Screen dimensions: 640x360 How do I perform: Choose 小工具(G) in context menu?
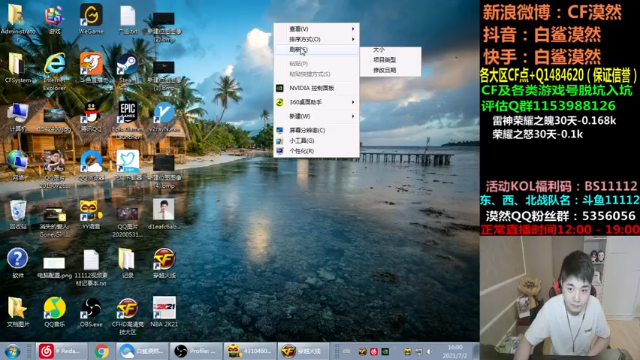pos(316,141)
